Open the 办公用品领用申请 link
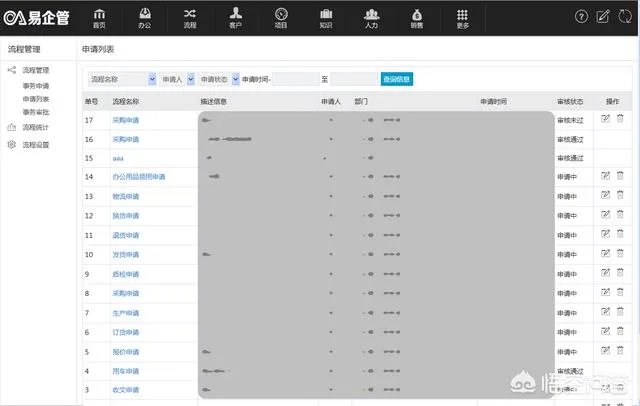The image size is (640, 406). point(139,176)
